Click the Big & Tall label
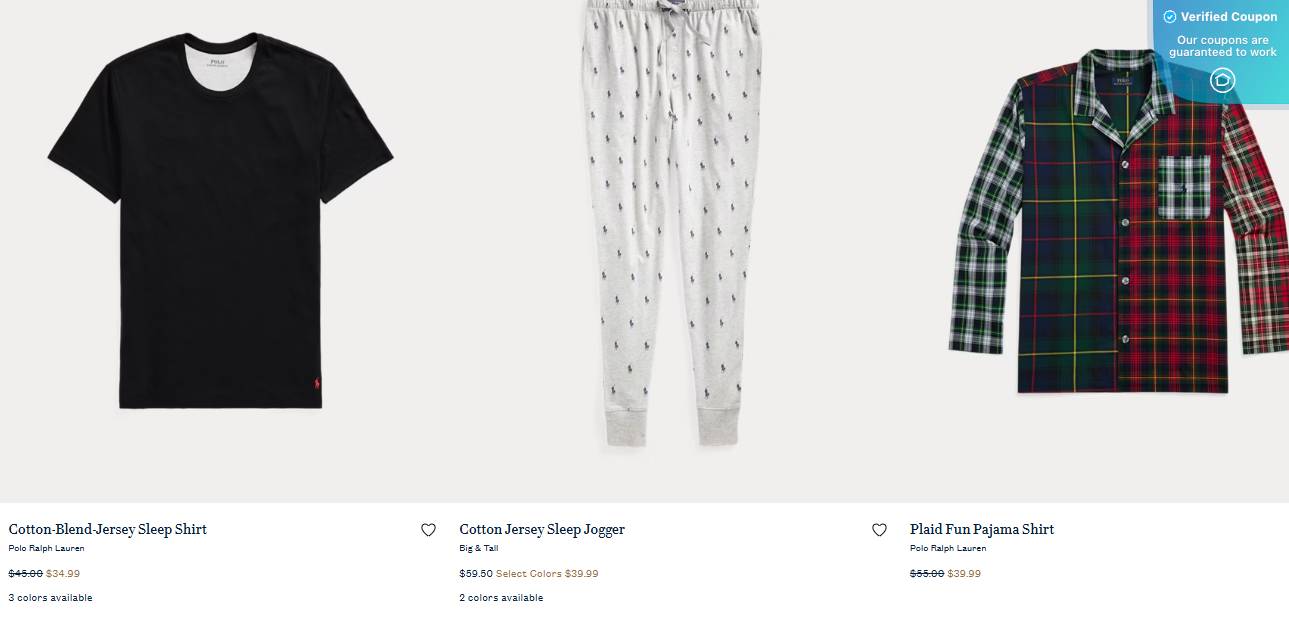 click(479, 548)
